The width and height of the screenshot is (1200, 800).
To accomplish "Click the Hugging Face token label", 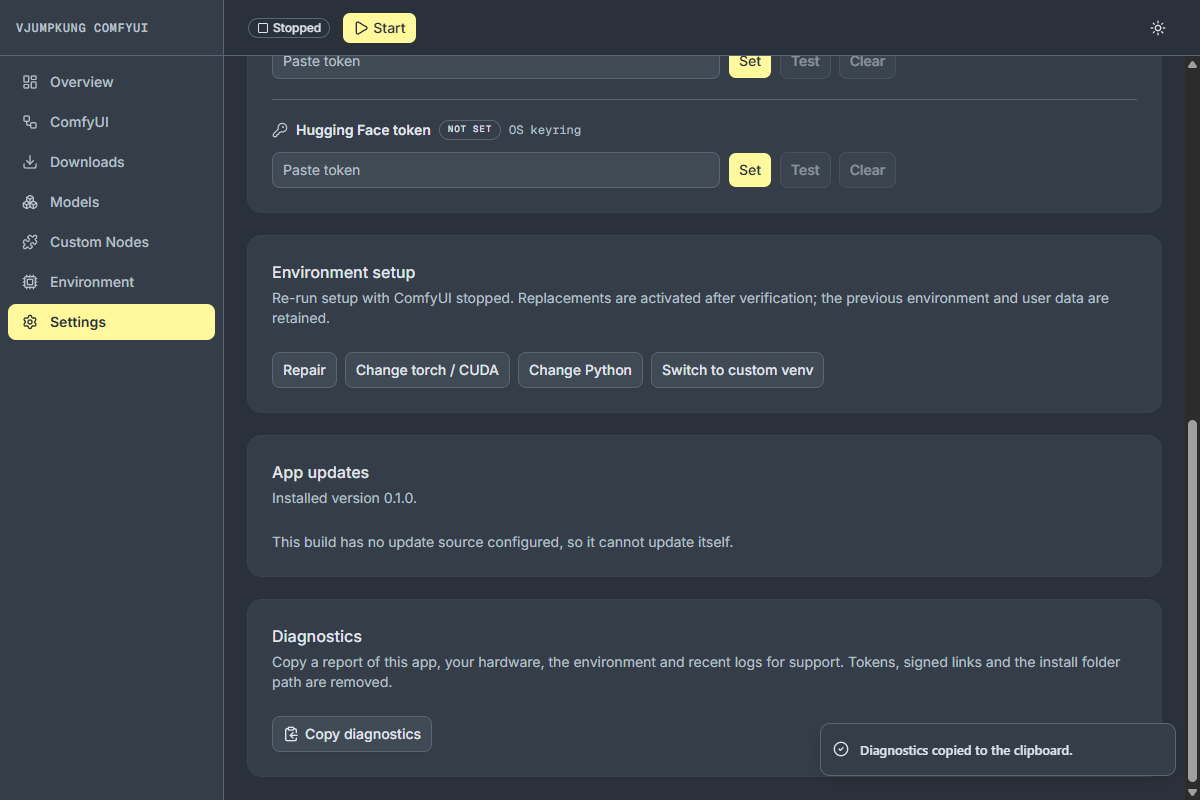I will tap(363, 130).
